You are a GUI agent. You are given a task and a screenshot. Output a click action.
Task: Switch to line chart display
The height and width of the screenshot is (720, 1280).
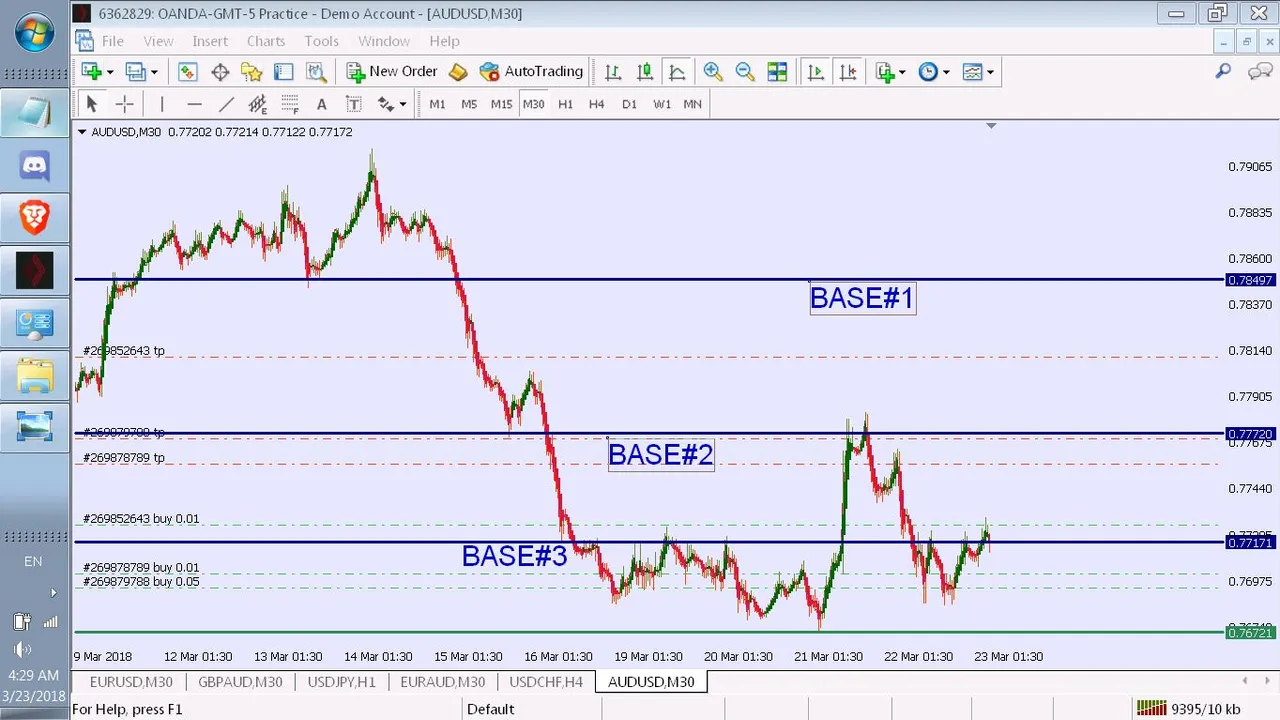coord(677,71)
